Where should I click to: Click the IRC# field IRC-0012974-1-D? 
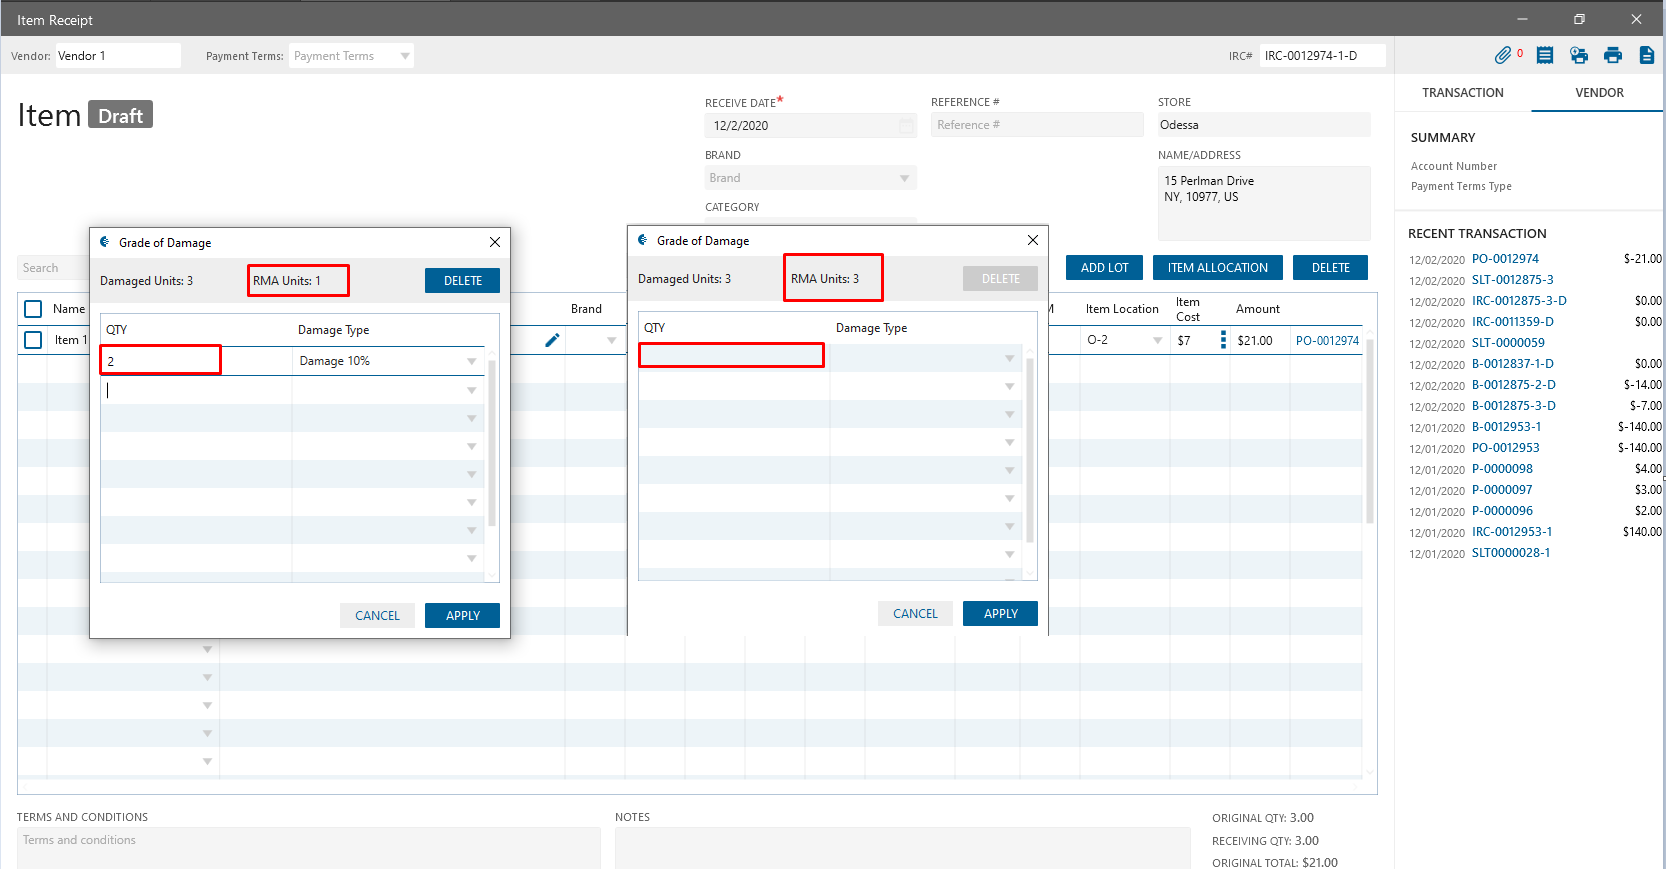[1323, 56]
